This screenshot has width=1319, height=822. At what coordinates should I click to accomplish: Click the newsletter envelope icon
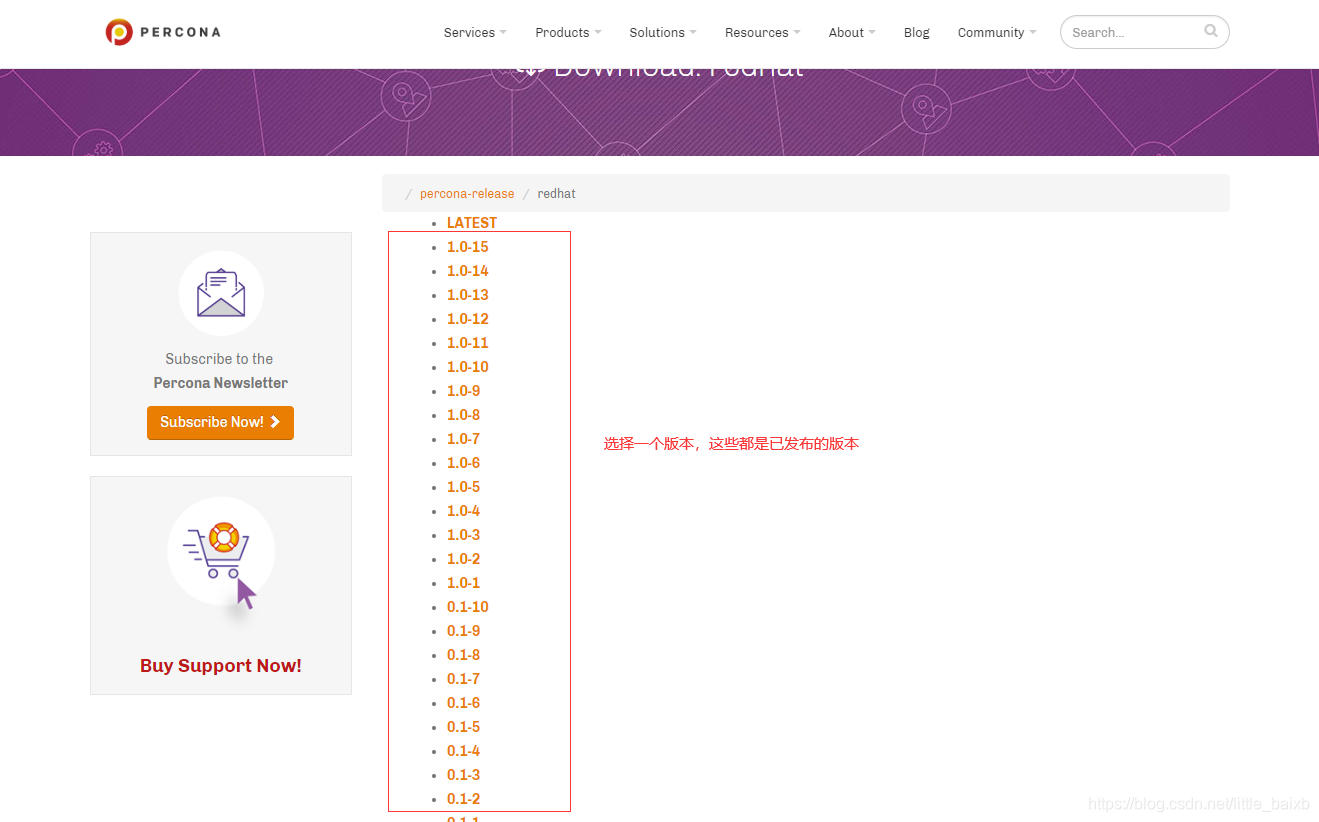click(221, 293)
